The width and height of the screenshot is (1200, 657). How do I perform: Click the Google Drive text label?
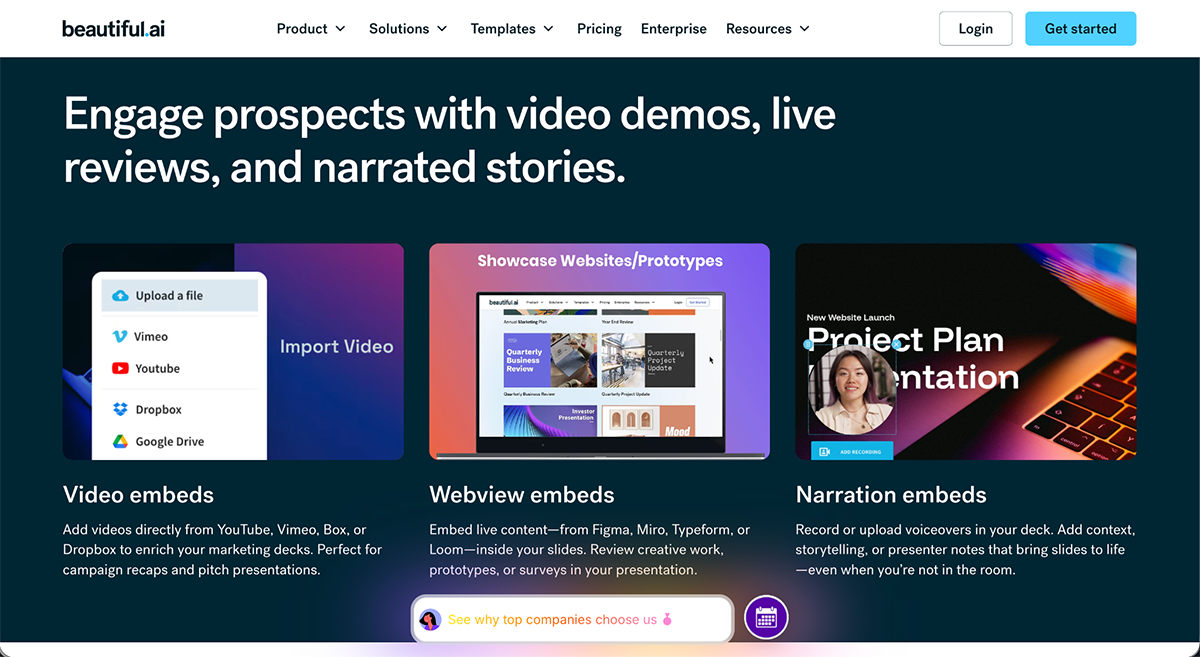[170, 441]
